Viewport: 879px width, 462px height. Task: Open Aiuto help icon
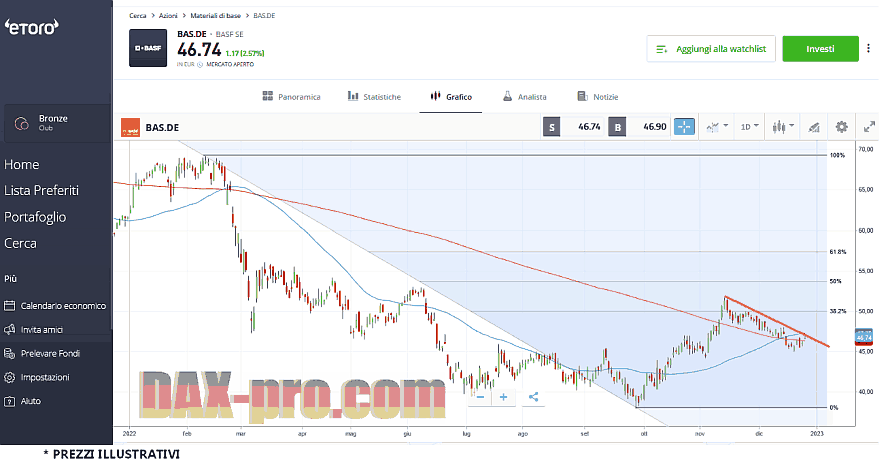pos(10,401)
